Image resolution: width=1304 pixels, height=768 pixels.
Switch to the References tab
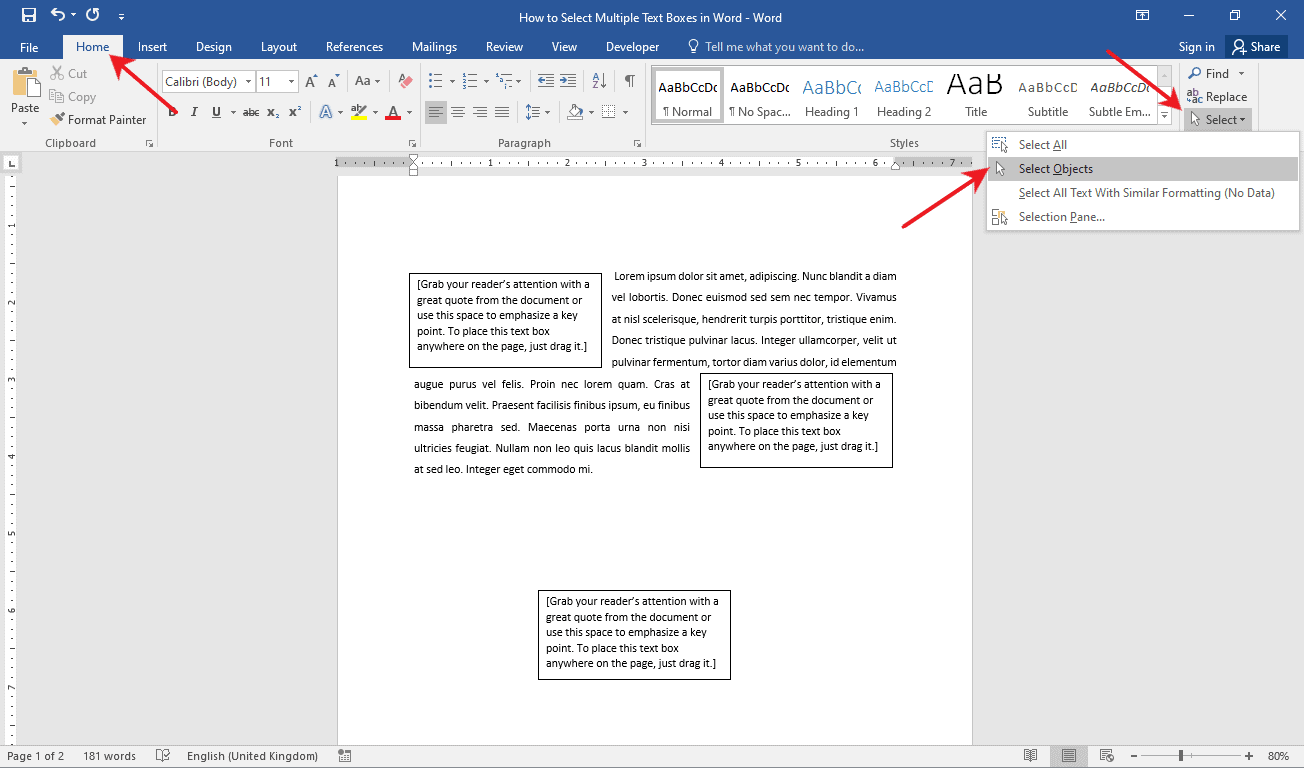point(354,47)
